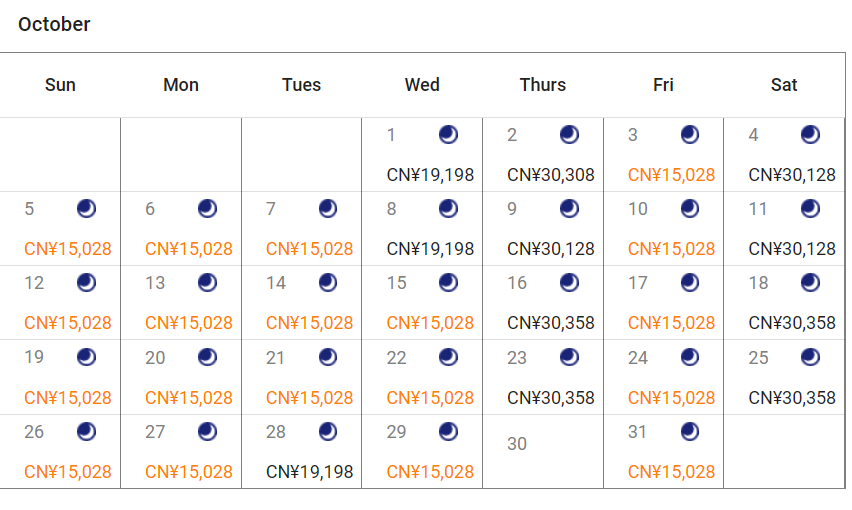Screen dimensions: 852x510
Task: Click the October month heading
Action: tap(54, 24)
